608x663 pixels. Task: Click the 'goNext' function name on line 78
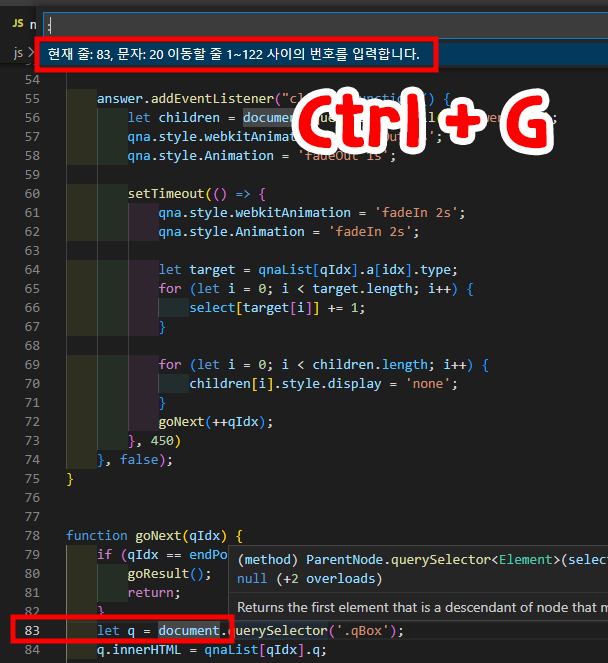[x=159, y=536]
